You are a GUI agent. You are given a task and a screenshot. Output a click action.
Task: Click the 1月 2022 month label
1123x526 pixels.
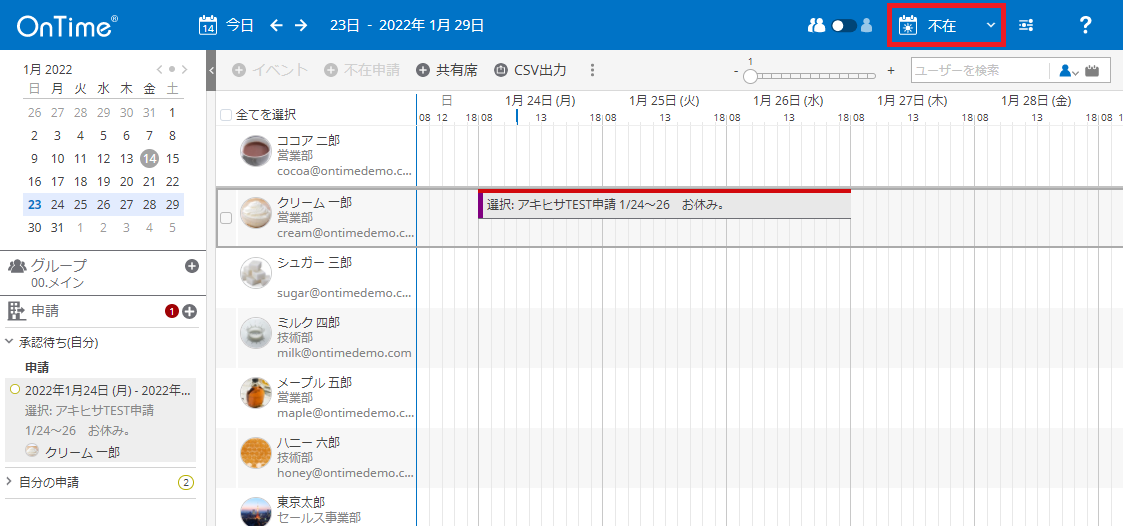[x=47, y=70]
